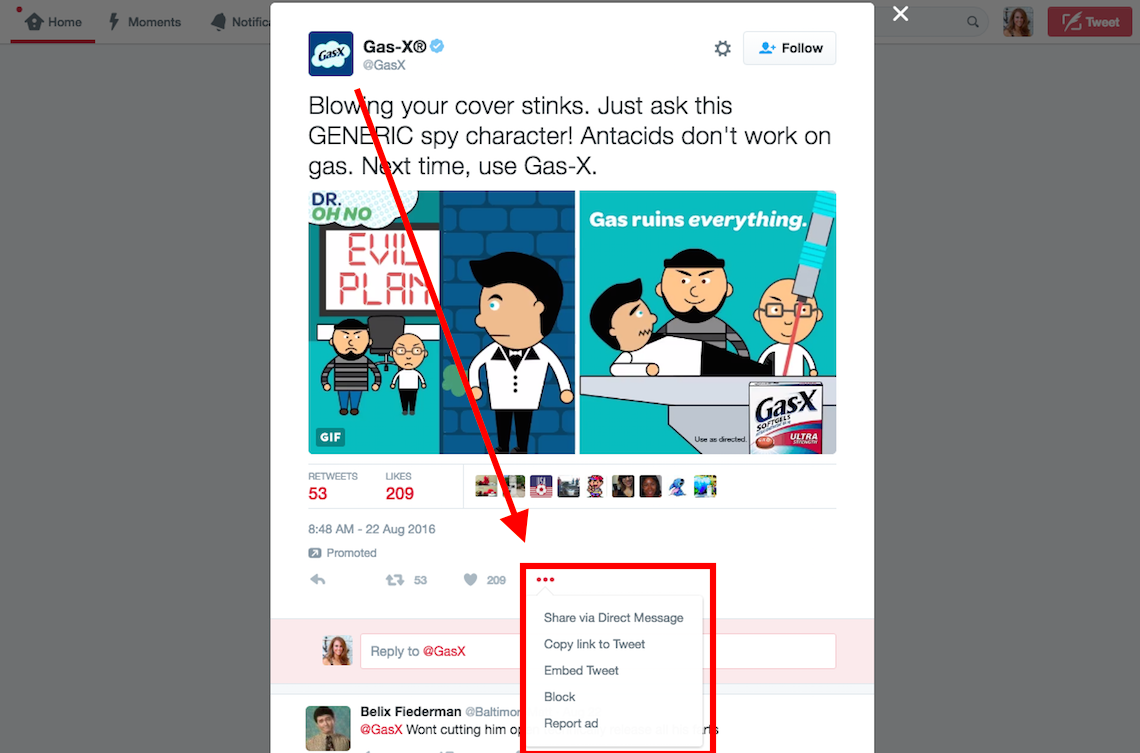Open the Gas-X profile avatar
Viewport: 1140px width, 753px height.
[331, 54]
